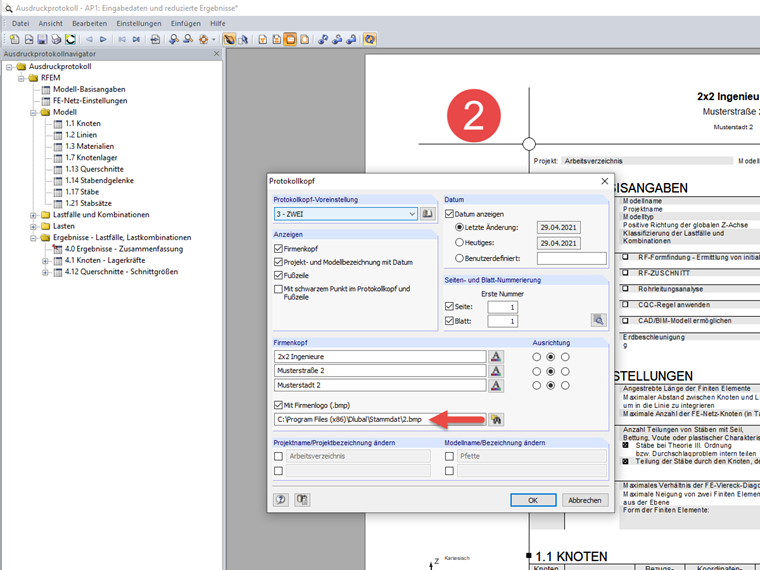Toggle the Firmenkopf checkbox

(278, 249)
